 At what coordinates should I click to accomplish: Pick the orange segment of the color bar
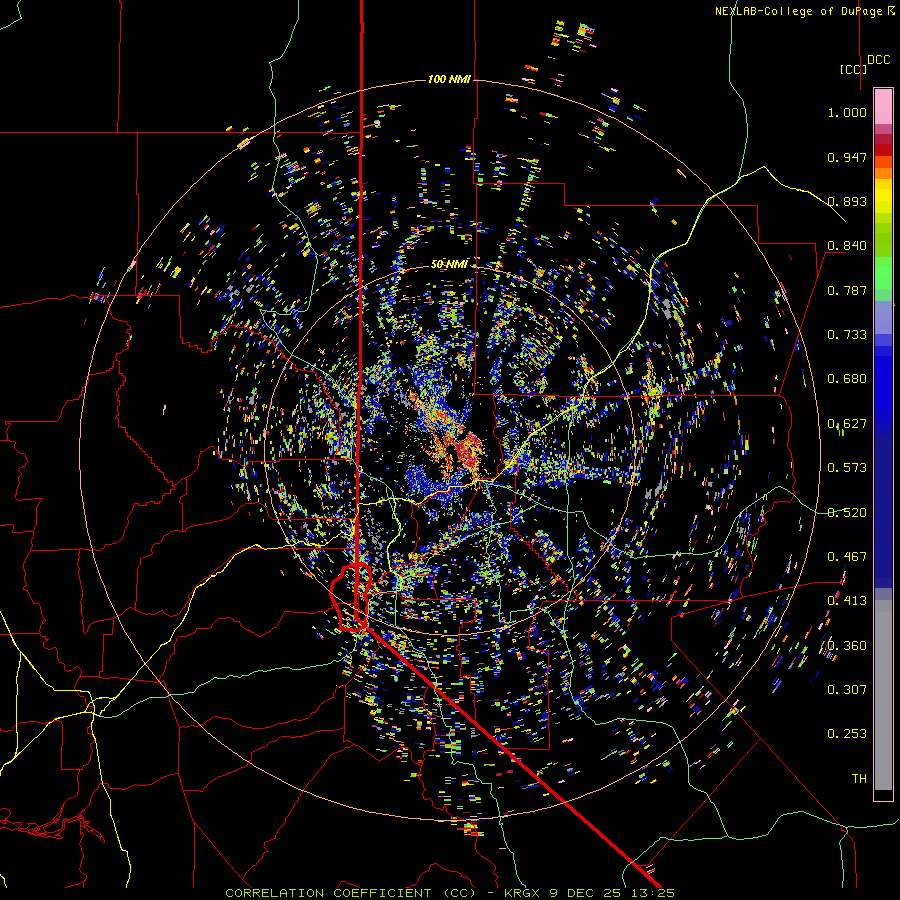pyautogui.click(x=883, y=173)
